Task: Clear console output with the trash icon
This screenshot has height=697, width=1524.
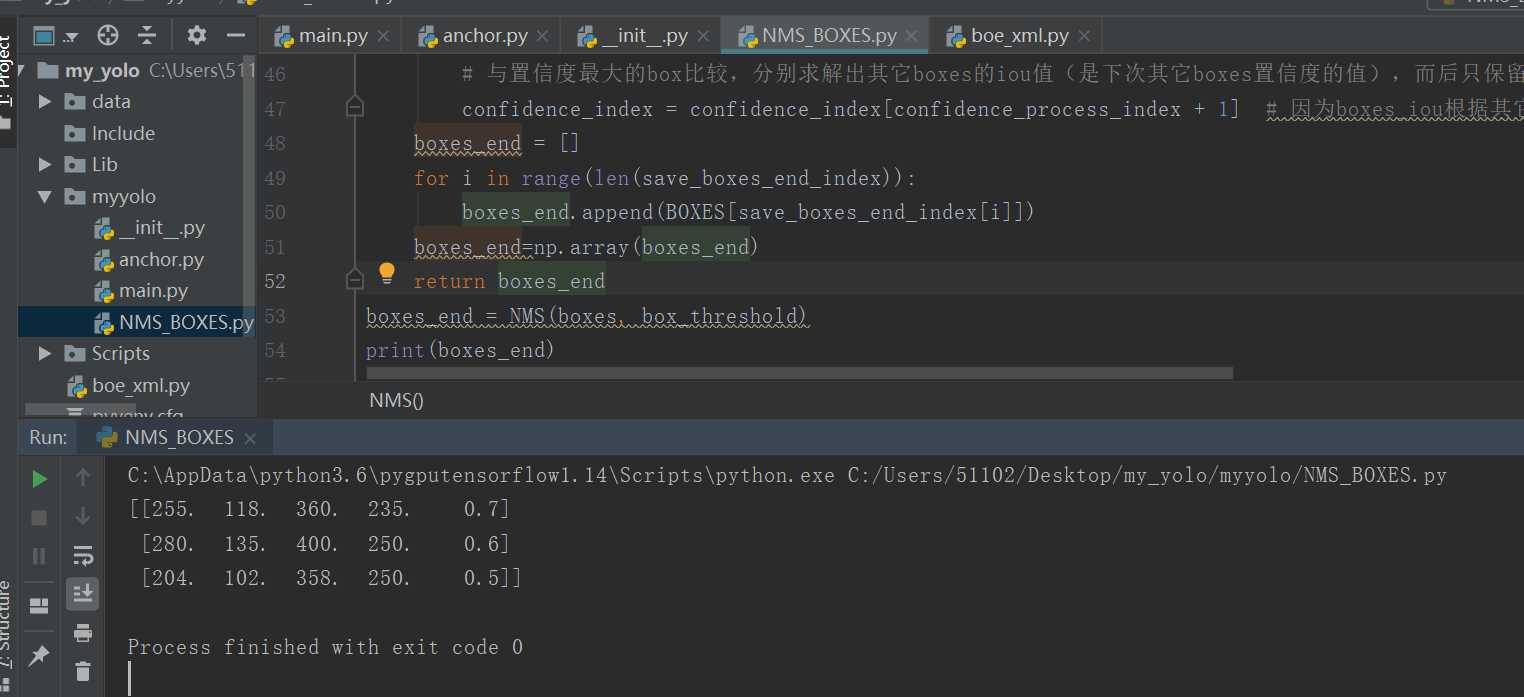Action: [x=83, y=670]
